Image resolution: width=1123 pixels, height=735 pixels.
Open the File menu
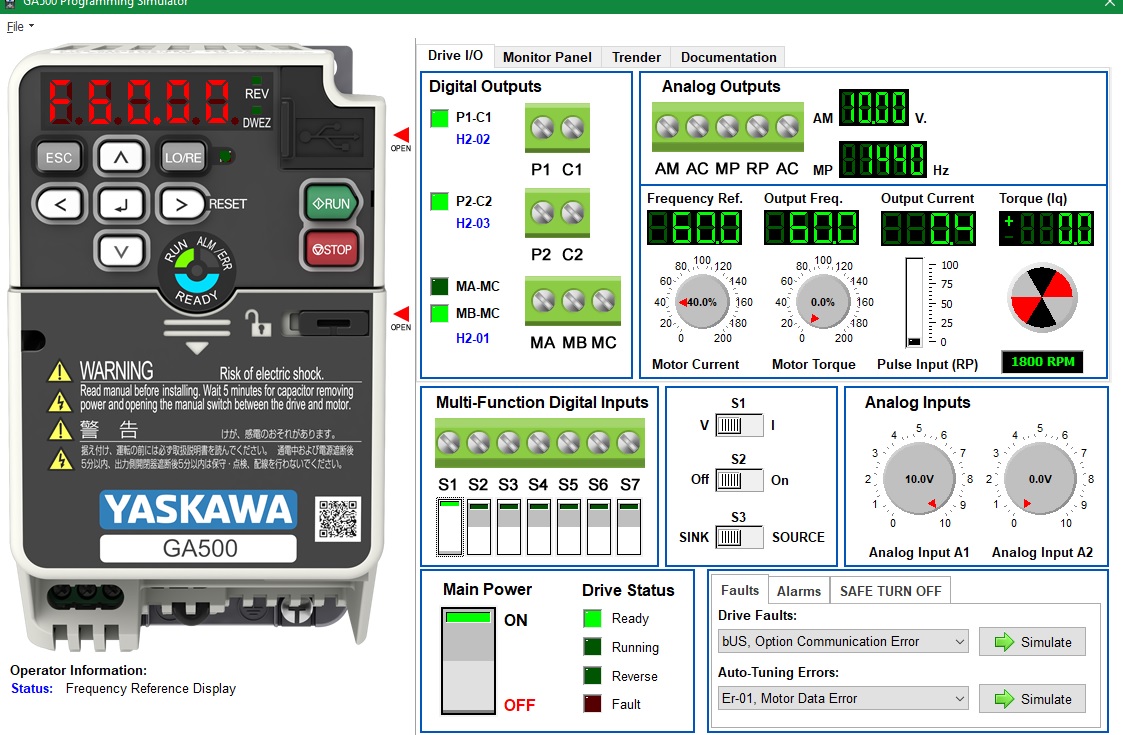(20, 27)
